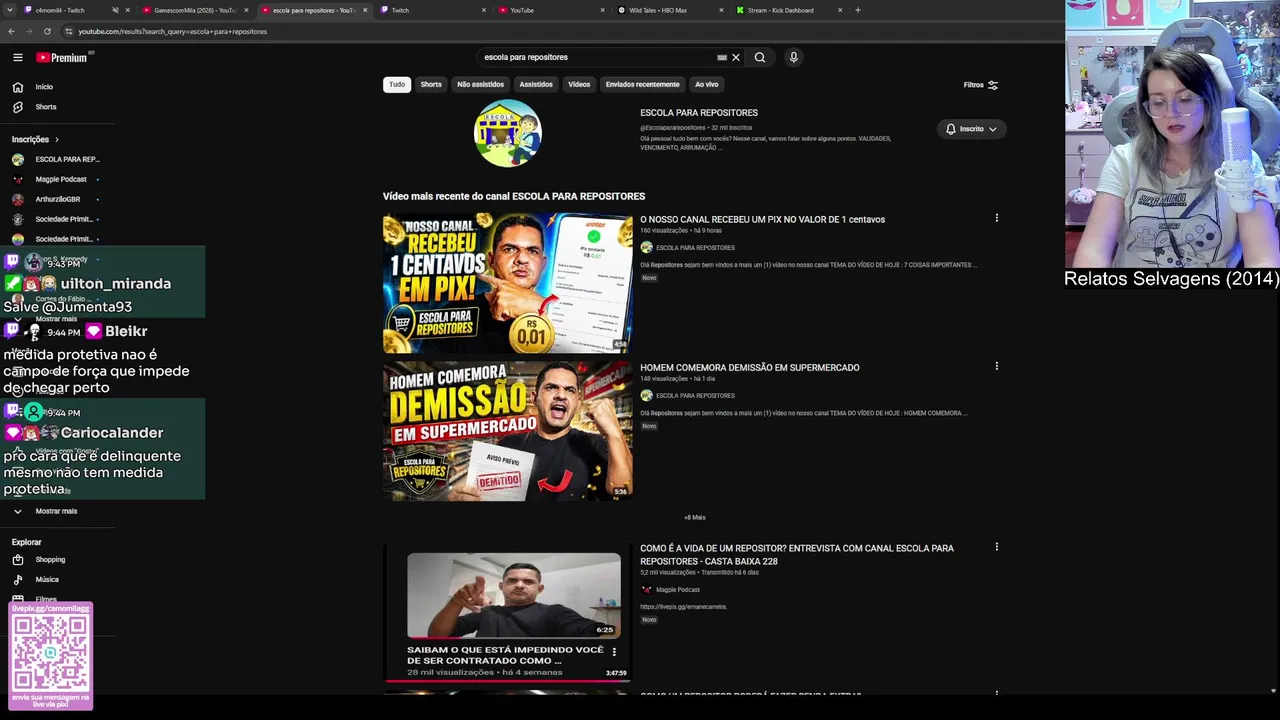This screenshot has height=720, width=1280.
Task: Start voice search with the microphone
Action: click(794, 57)
